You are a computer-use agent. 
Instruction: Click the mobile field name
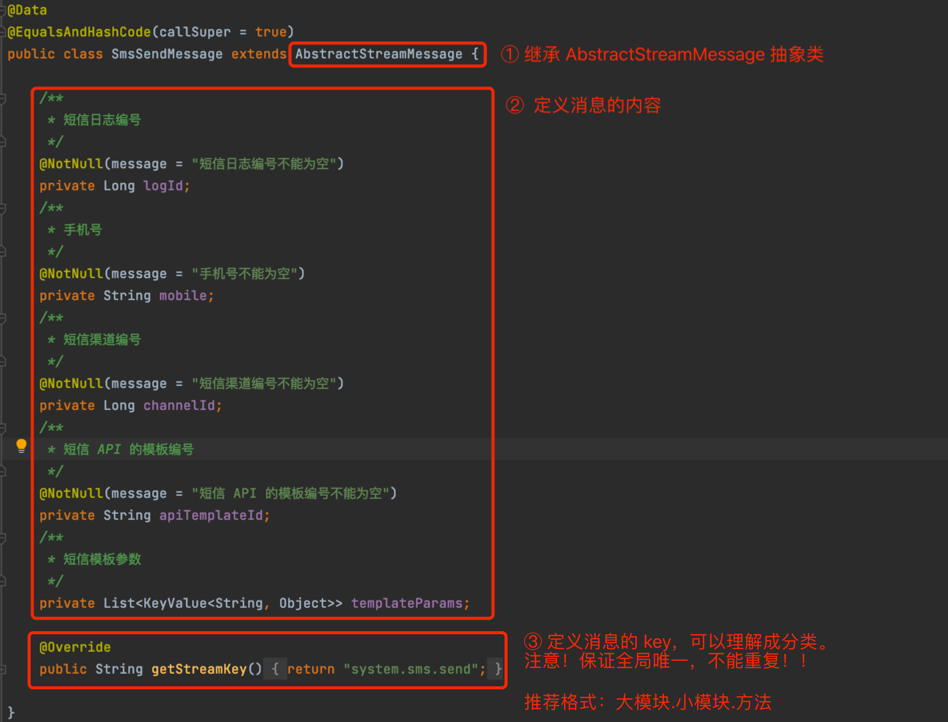pos(183,296)
